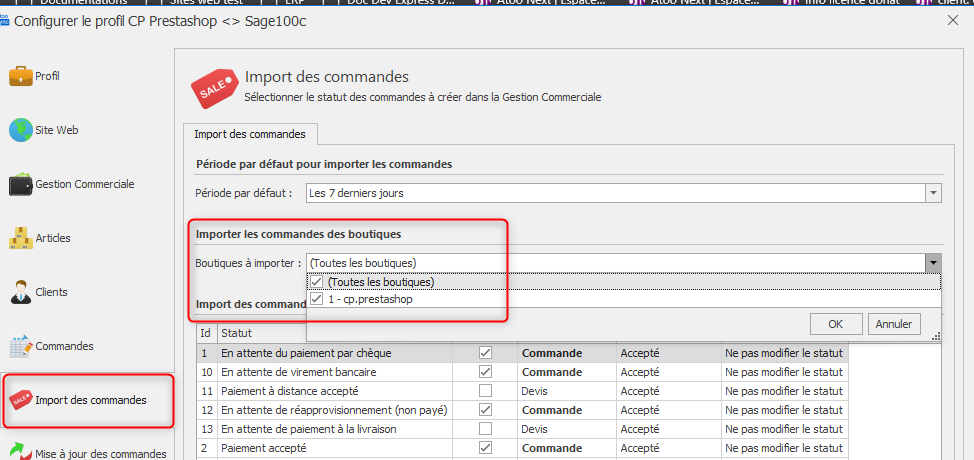
Task: Open the Clients settings page
Action: pos(52,292)
